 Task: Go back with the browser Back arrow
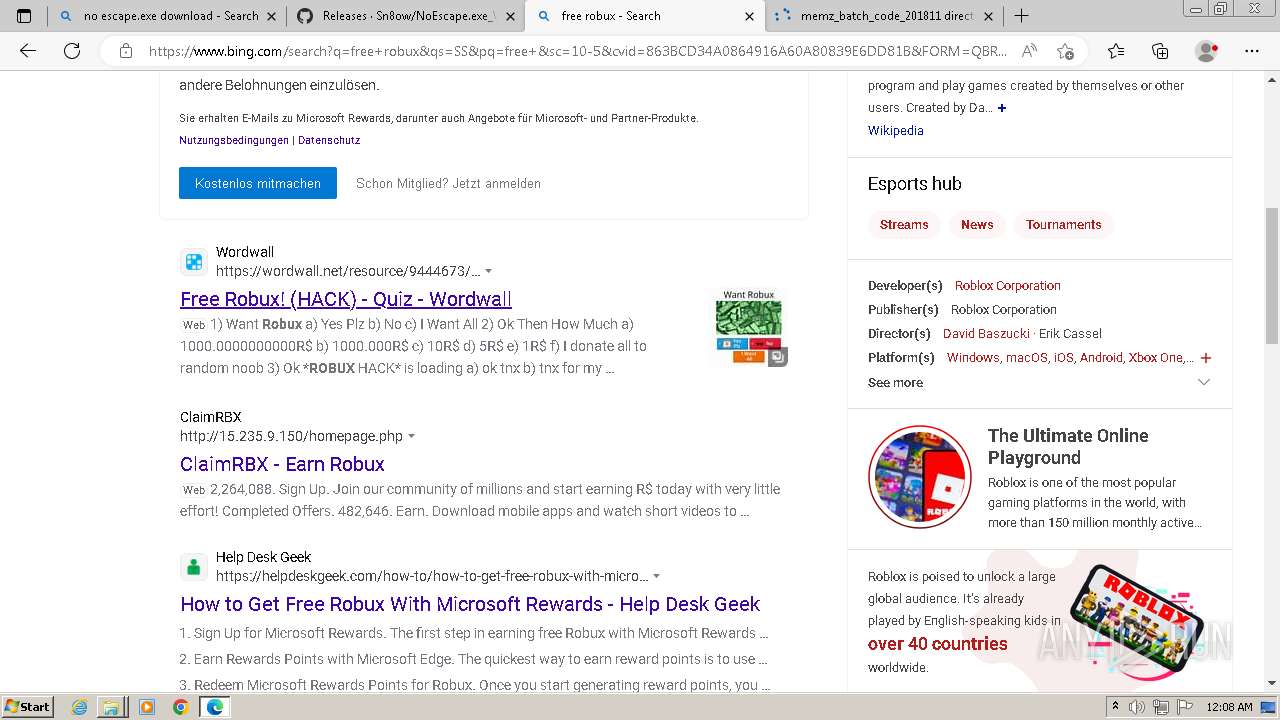click(x=28, y=51)
